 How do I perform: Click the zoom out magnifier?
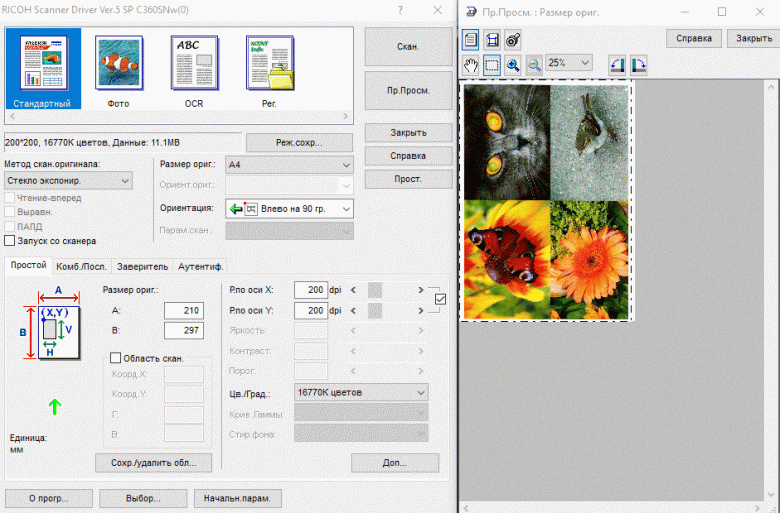[534, 65]
